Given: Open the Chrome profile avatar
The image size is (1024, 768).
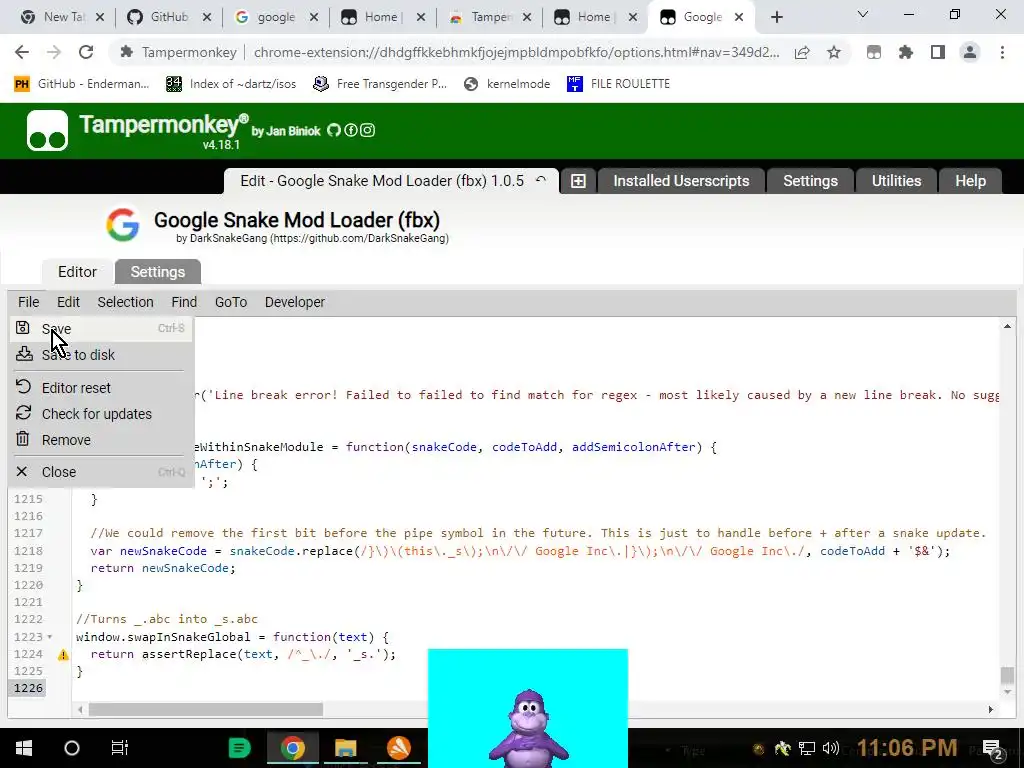Looking at the screenshot, I should coord(970,52).
